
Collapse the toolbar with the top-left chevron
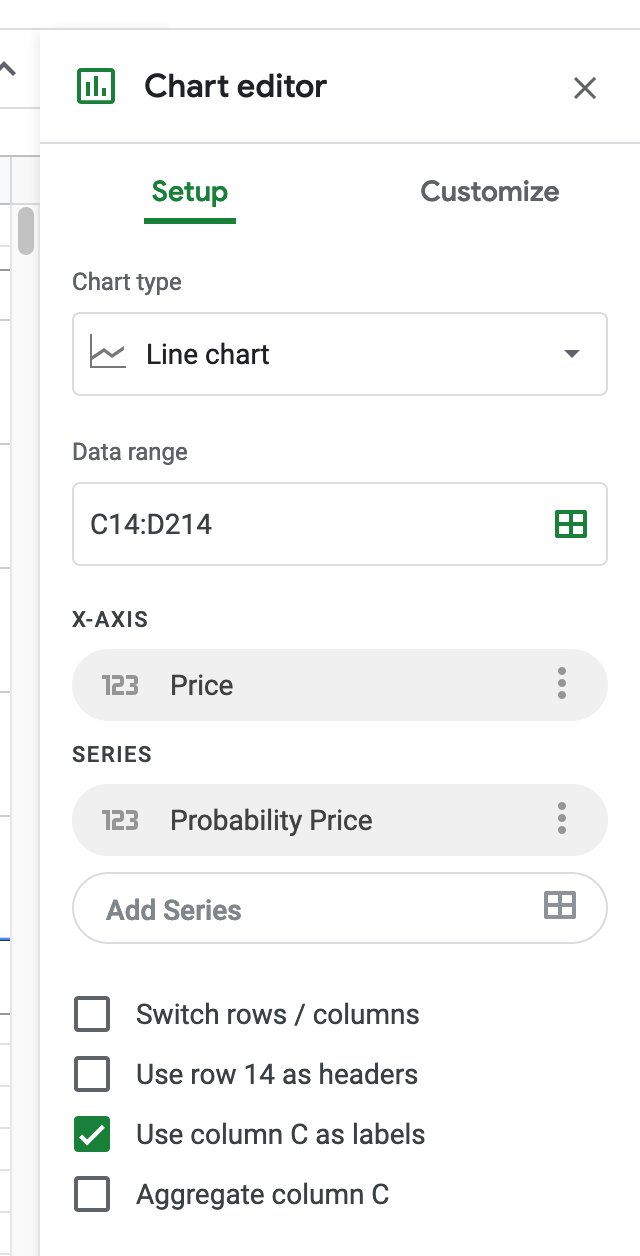pyautogui.click(x=8, y=70)
